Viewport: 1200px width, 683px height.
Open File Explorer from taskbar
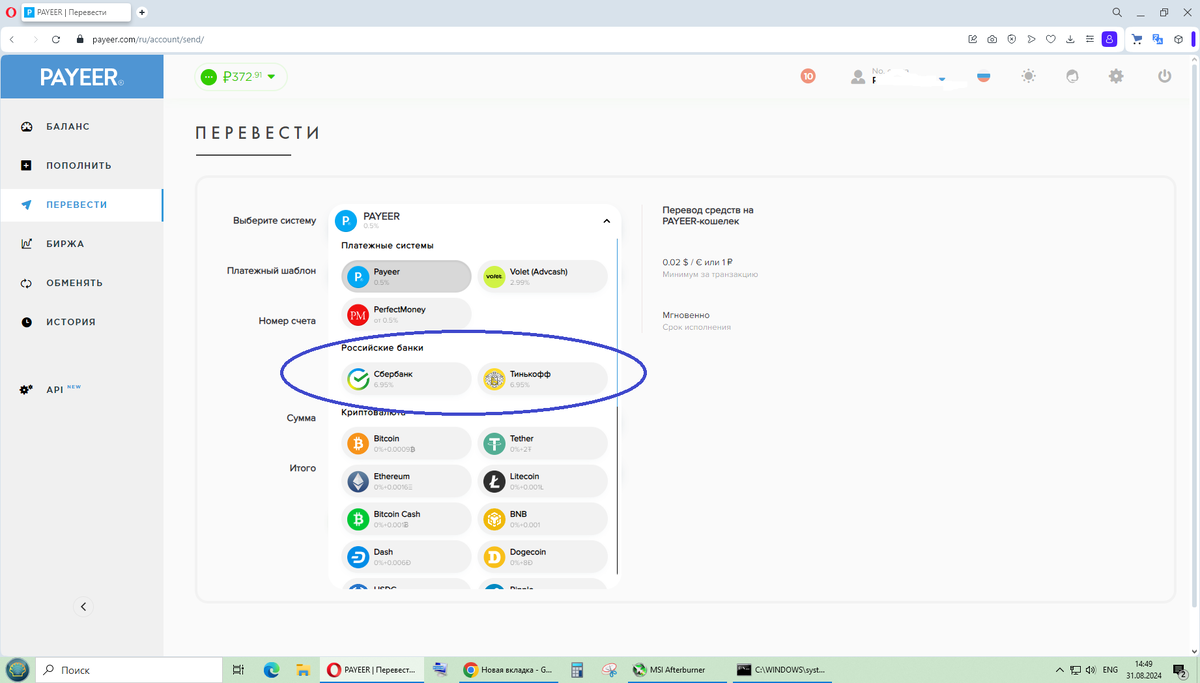302,670
